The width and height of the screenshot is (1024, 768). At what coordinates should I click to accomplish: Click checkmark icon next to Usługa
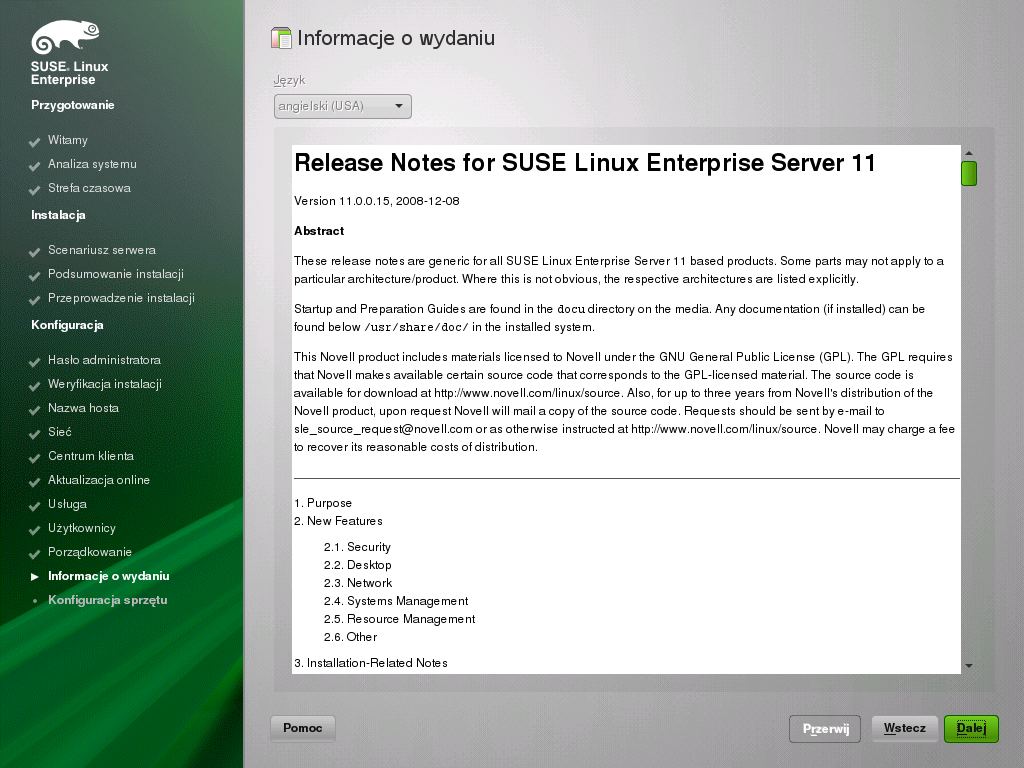(35, 506)
